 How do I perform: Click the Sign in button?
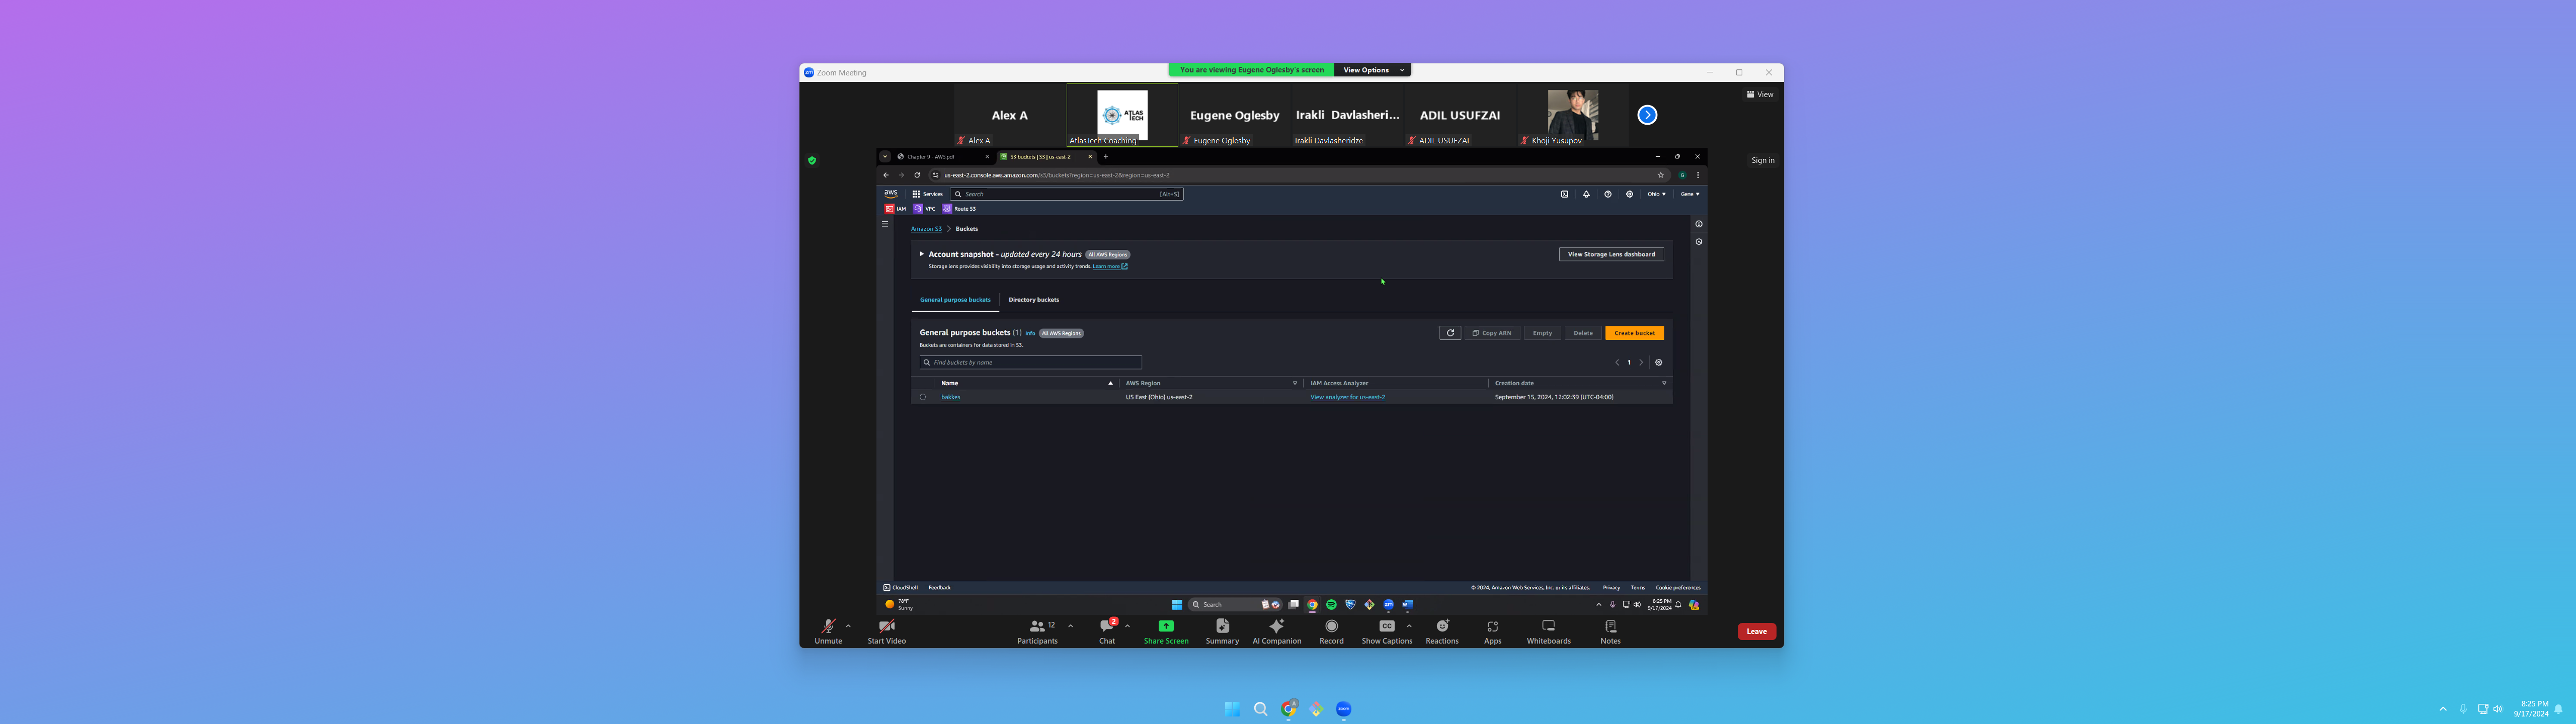(1762, 160)
